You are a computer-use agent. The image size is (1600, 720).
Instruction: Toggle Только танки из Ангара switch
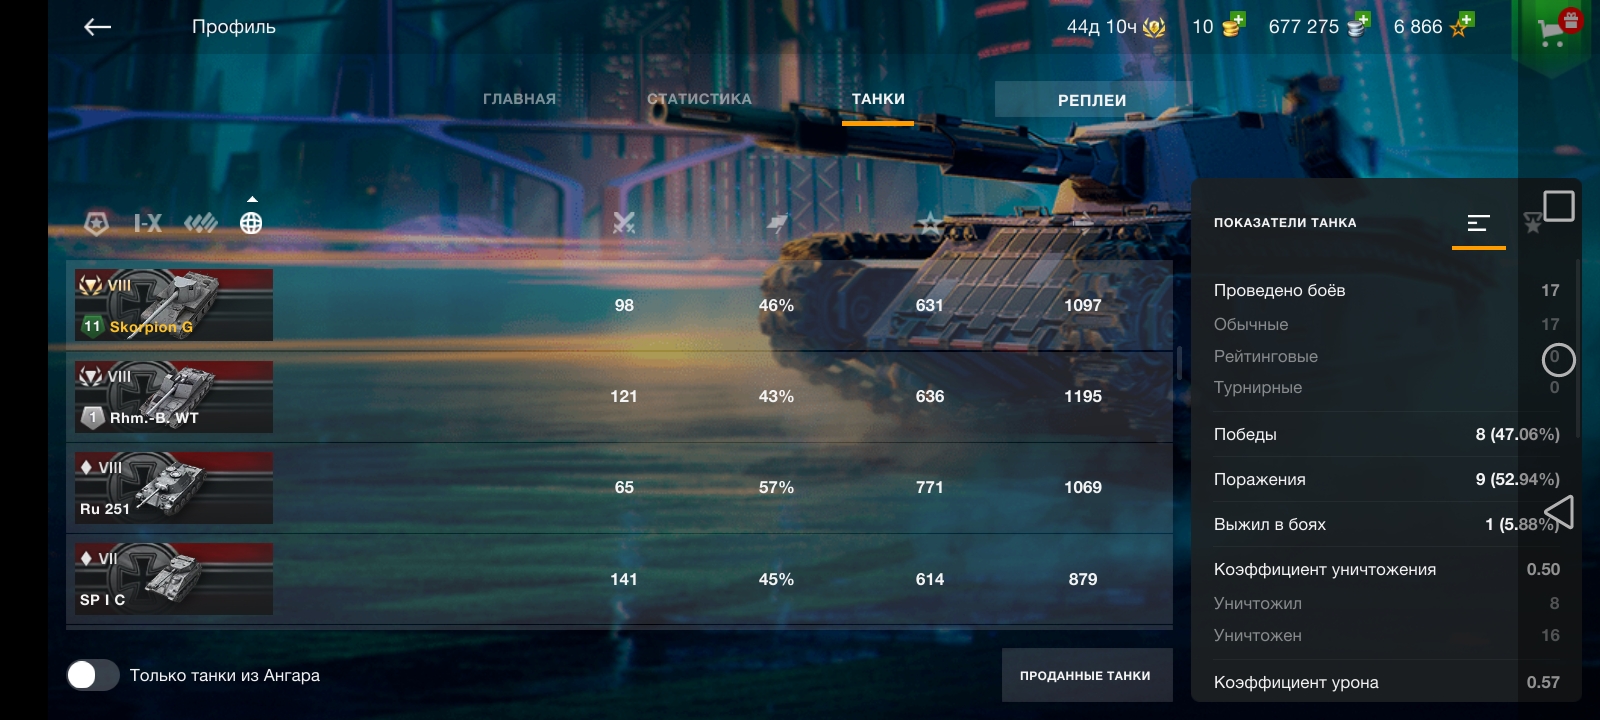coord(93,675)
